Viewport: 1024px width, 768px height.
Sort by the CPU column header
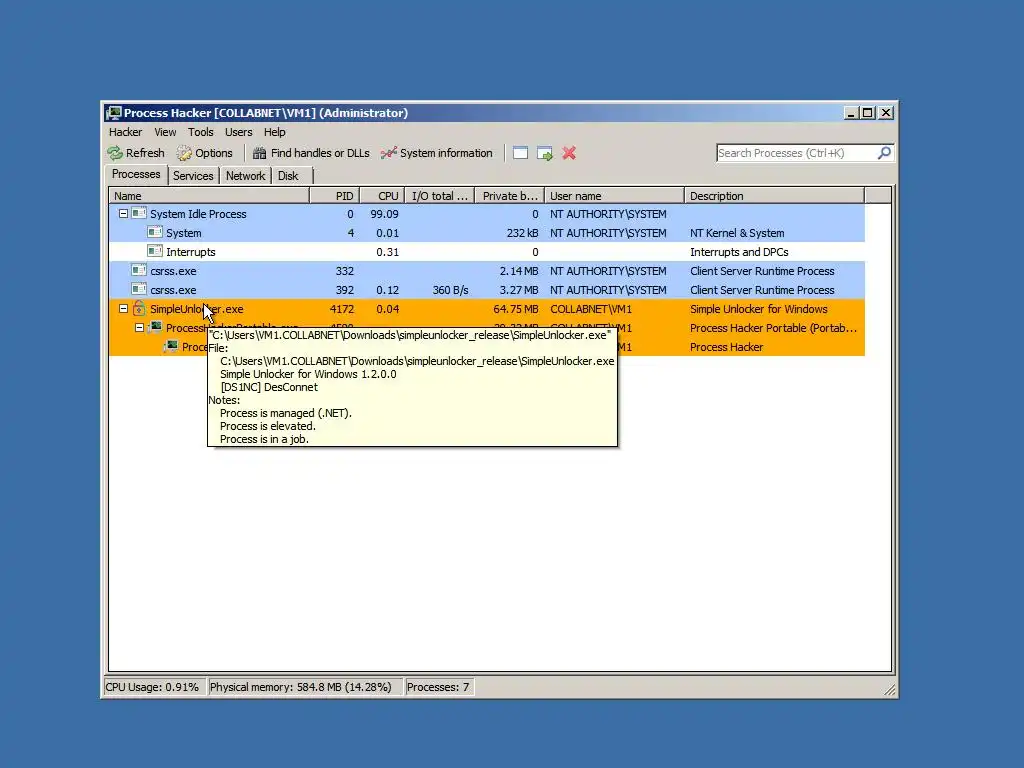[382, 196]
